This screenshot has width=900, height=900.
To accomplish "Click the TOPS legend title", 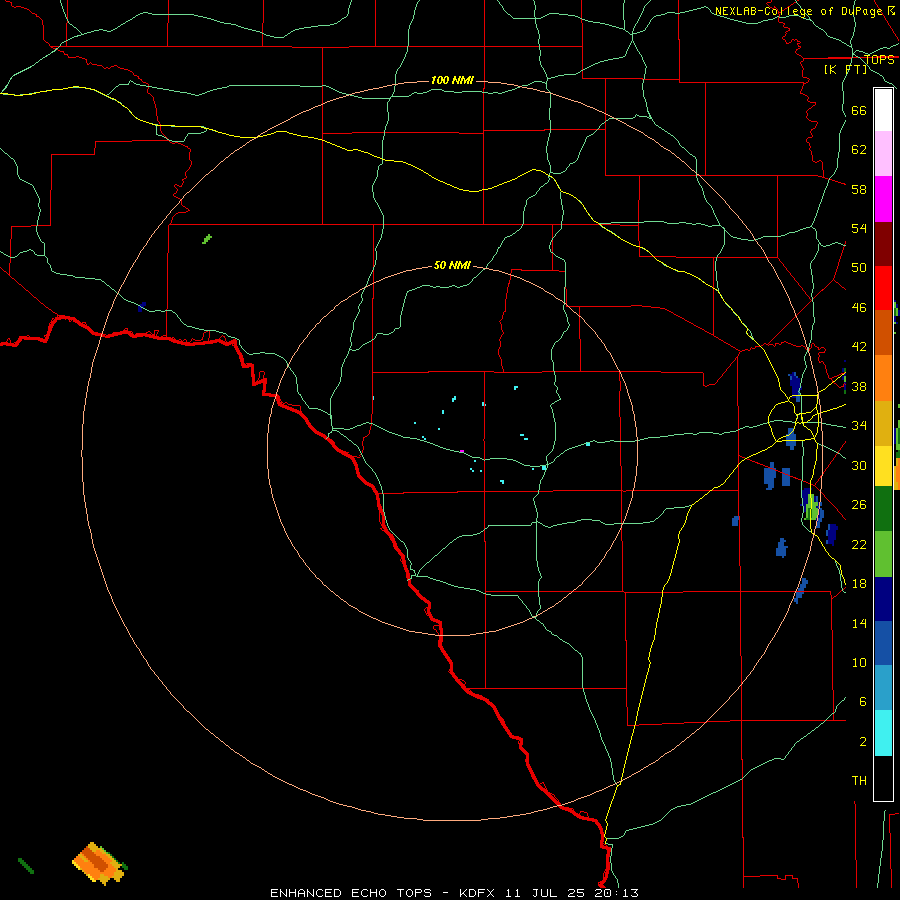I will pyautogui.click(x=879, y=60).
